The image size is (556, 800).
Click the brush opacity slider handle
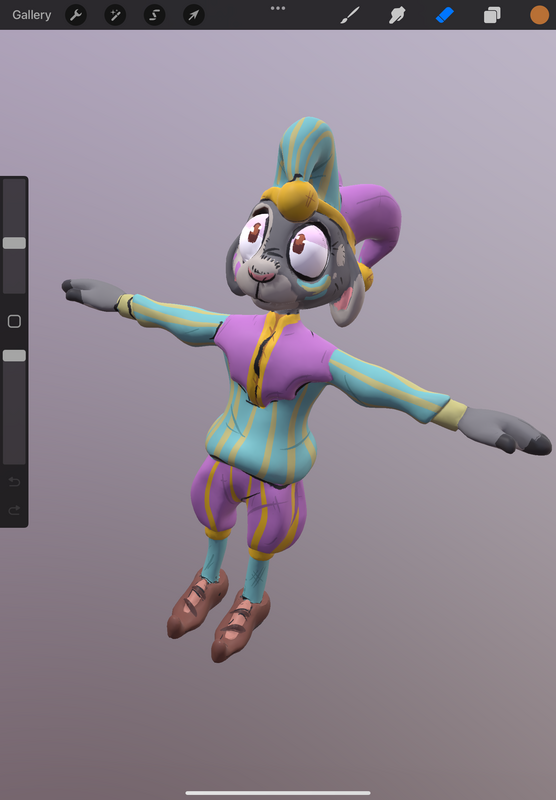14,356
